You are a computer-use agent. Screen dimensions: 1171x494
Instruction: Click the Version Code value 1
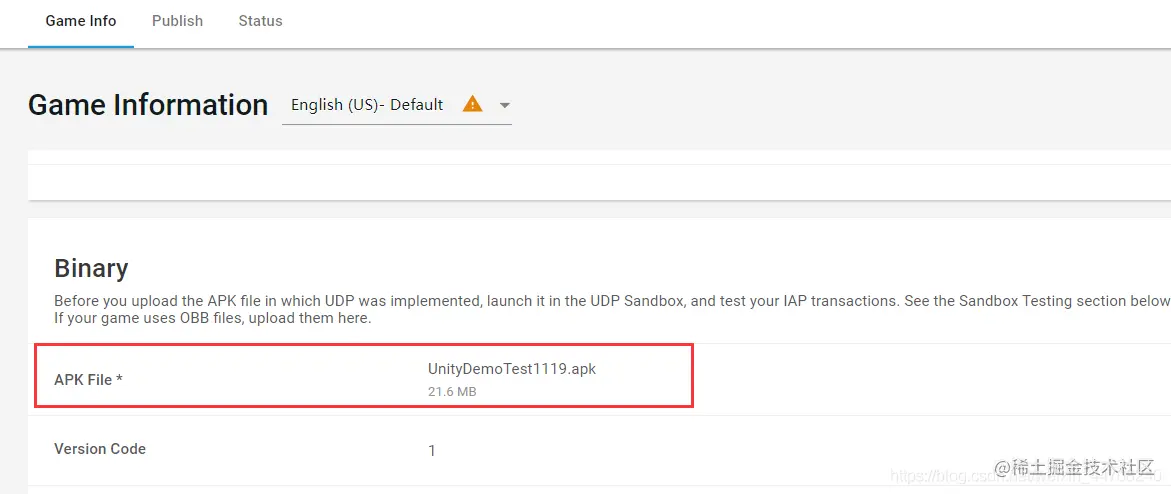click(432, 451)
